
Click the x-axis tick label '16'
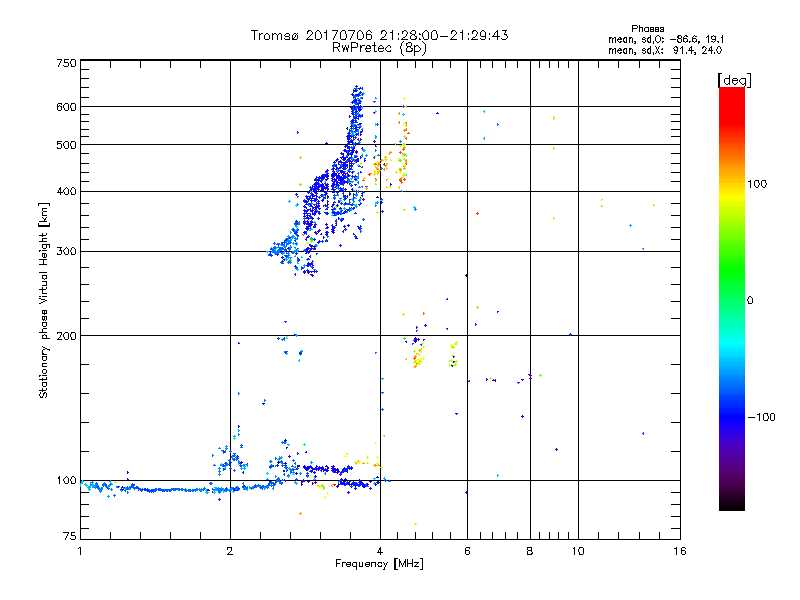pyautogui.click(x=680, y=551)
